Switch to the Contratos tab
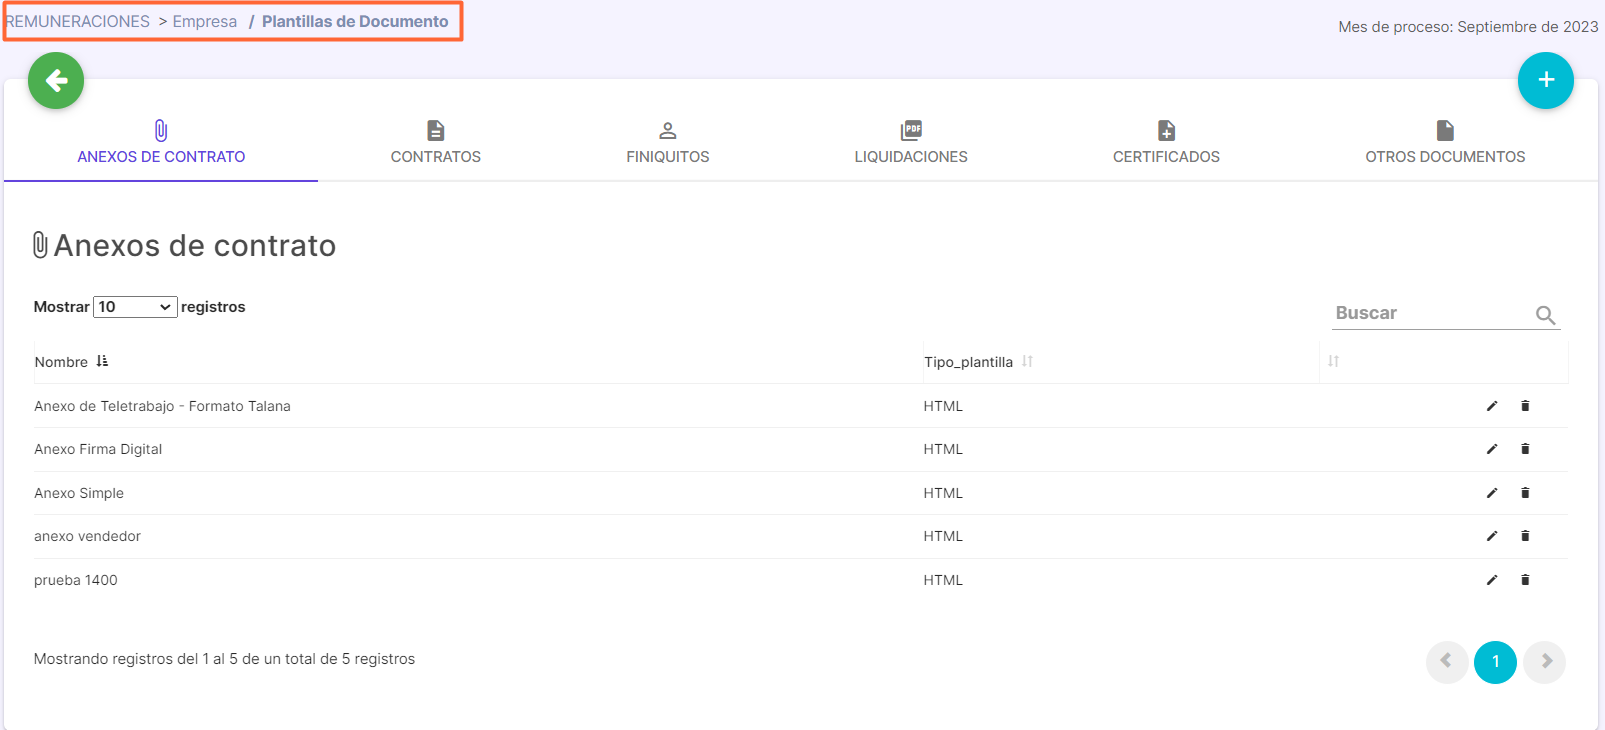Image resolution: width=1605 pixels, height=730 pixels. [x=435, y=143]
